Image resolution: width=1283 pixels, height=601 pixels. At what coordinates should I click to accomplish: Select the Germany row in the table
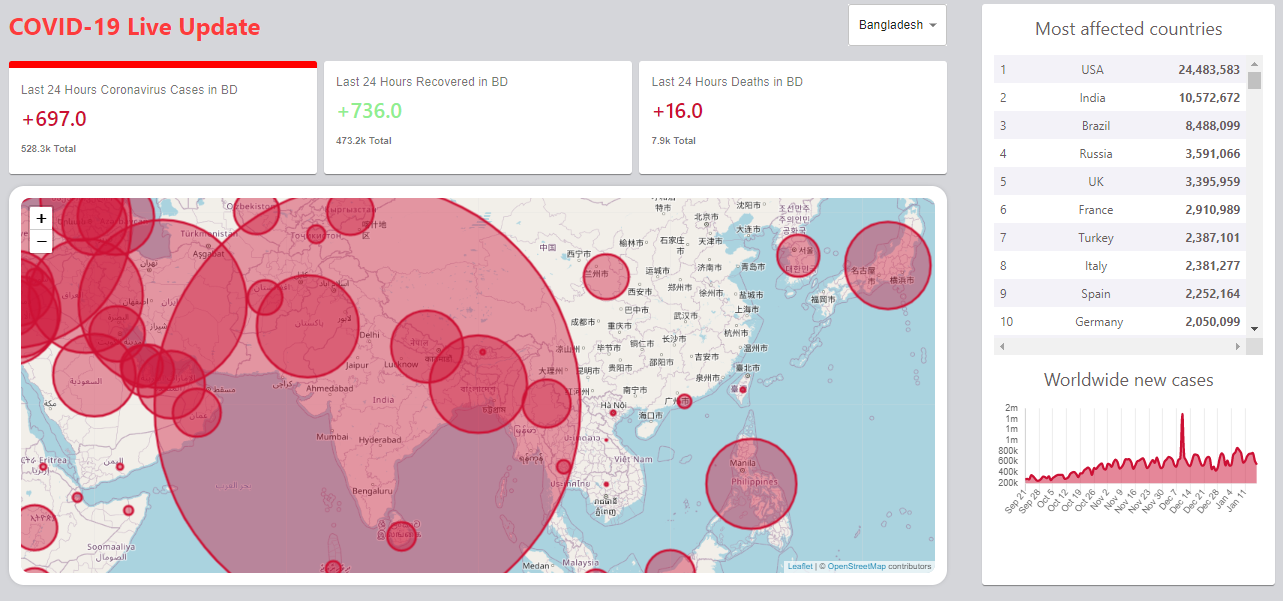click(x=1120, y=322)
